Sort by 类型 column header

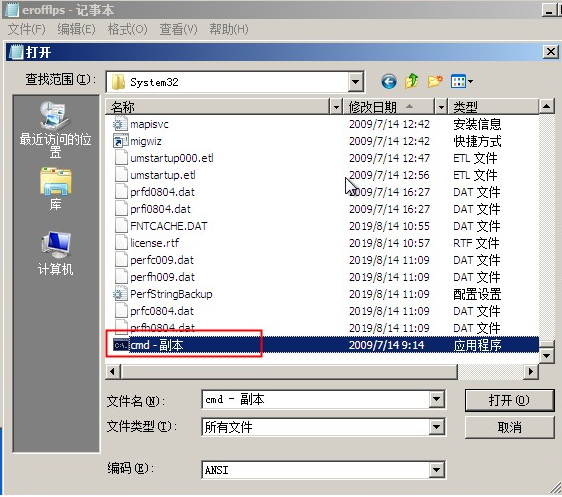493,107
